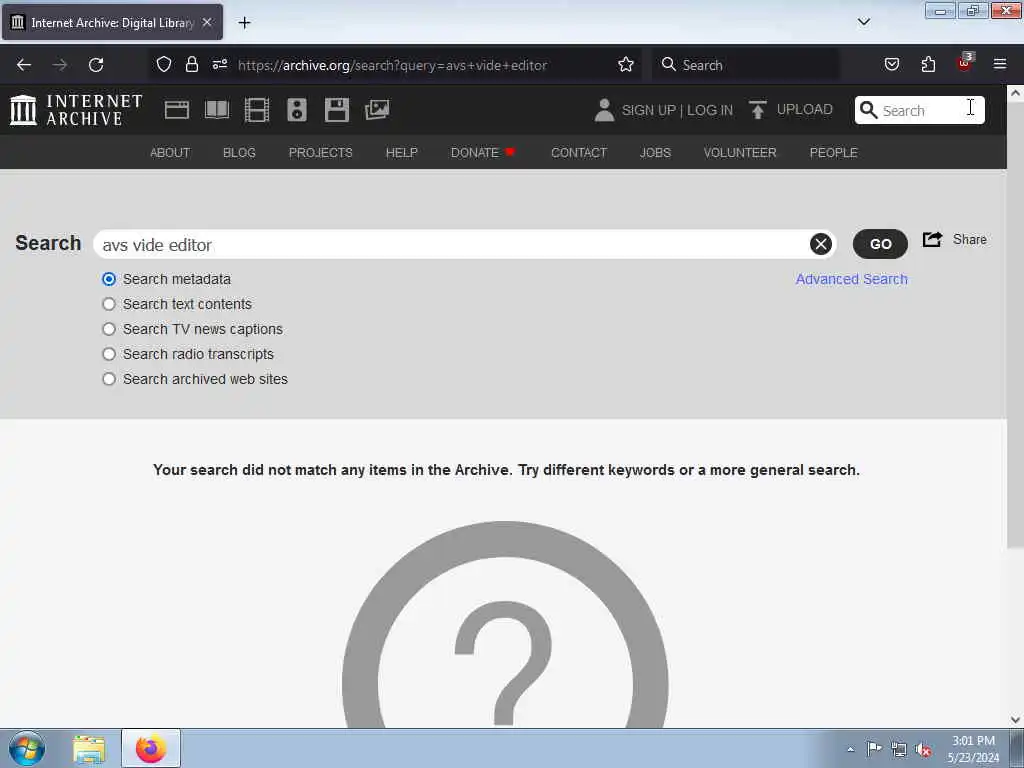Select Search radio transcripts option
Screen dimensions: 1024x768
[x=109, y=354]
